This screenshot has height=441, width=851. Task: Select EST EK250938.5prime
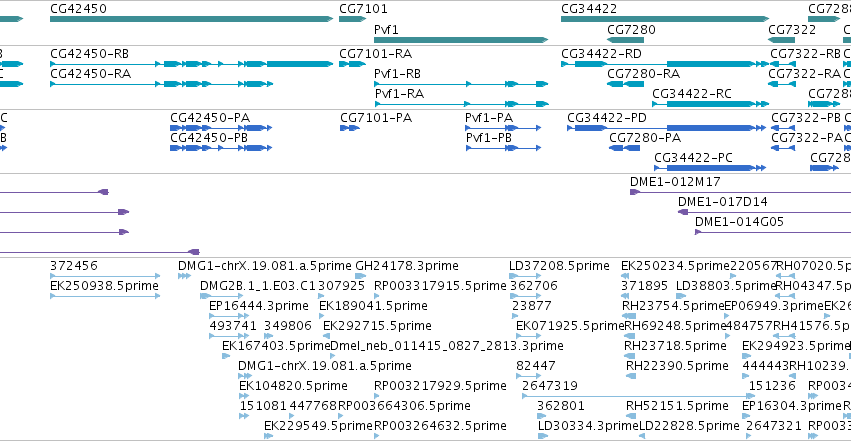pyautogui.click(x=104, y=286)
